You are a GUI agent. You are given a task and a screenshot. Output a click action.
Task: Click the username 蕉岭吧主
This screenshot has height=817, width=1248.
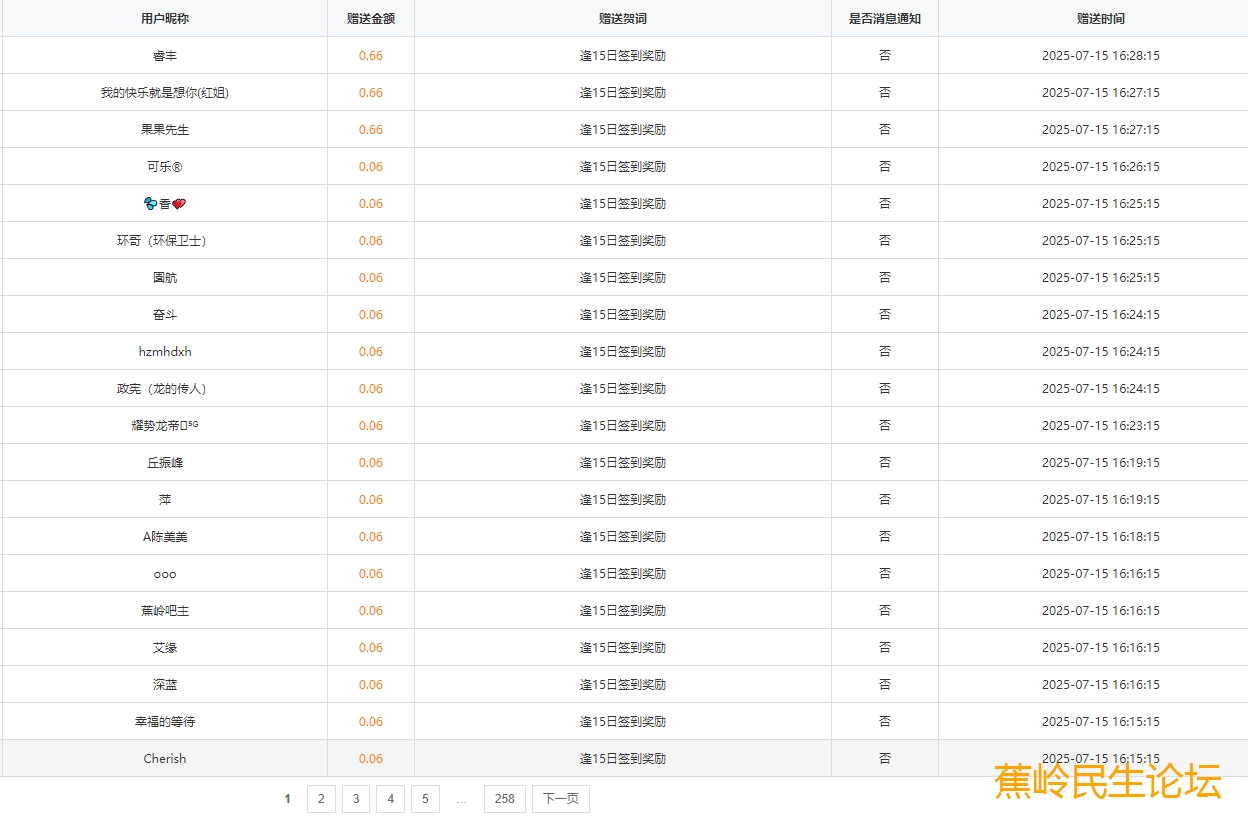[165, 611]
